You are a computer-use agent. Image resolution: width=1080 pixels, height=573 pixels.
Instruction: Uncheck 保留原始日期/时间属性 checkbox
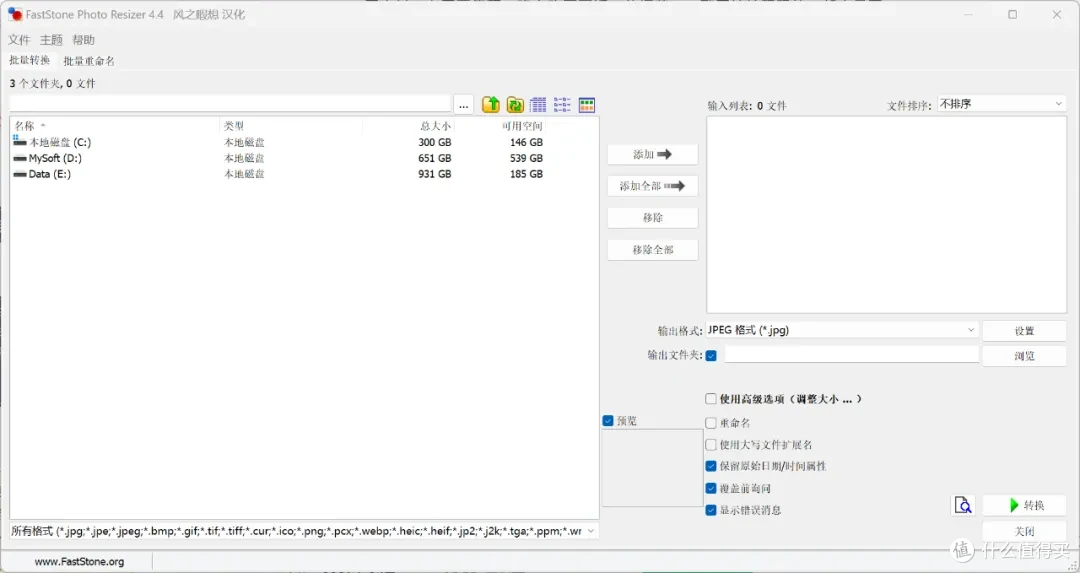coord(711,466)
